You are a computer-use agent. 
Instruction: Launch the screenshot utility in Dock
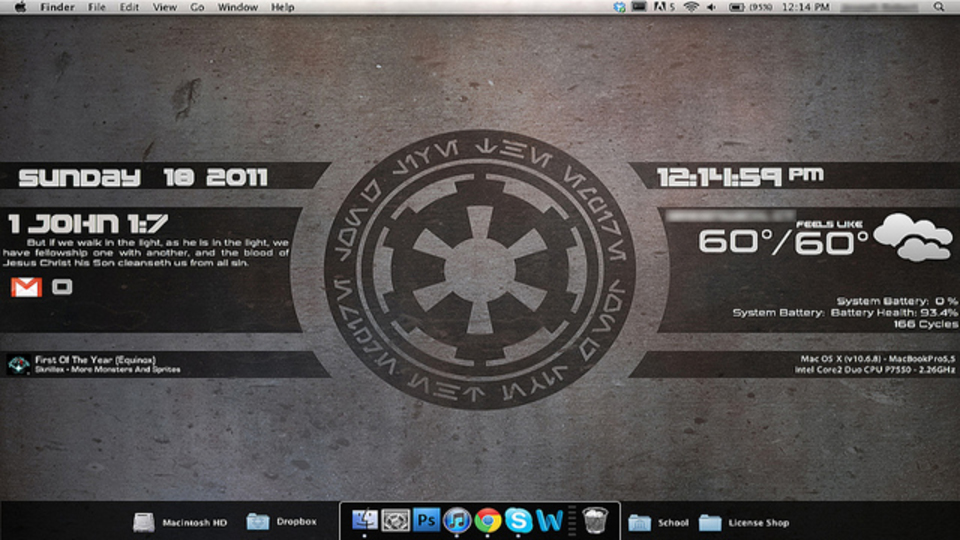pyautogui.click(x=396, y=520)
